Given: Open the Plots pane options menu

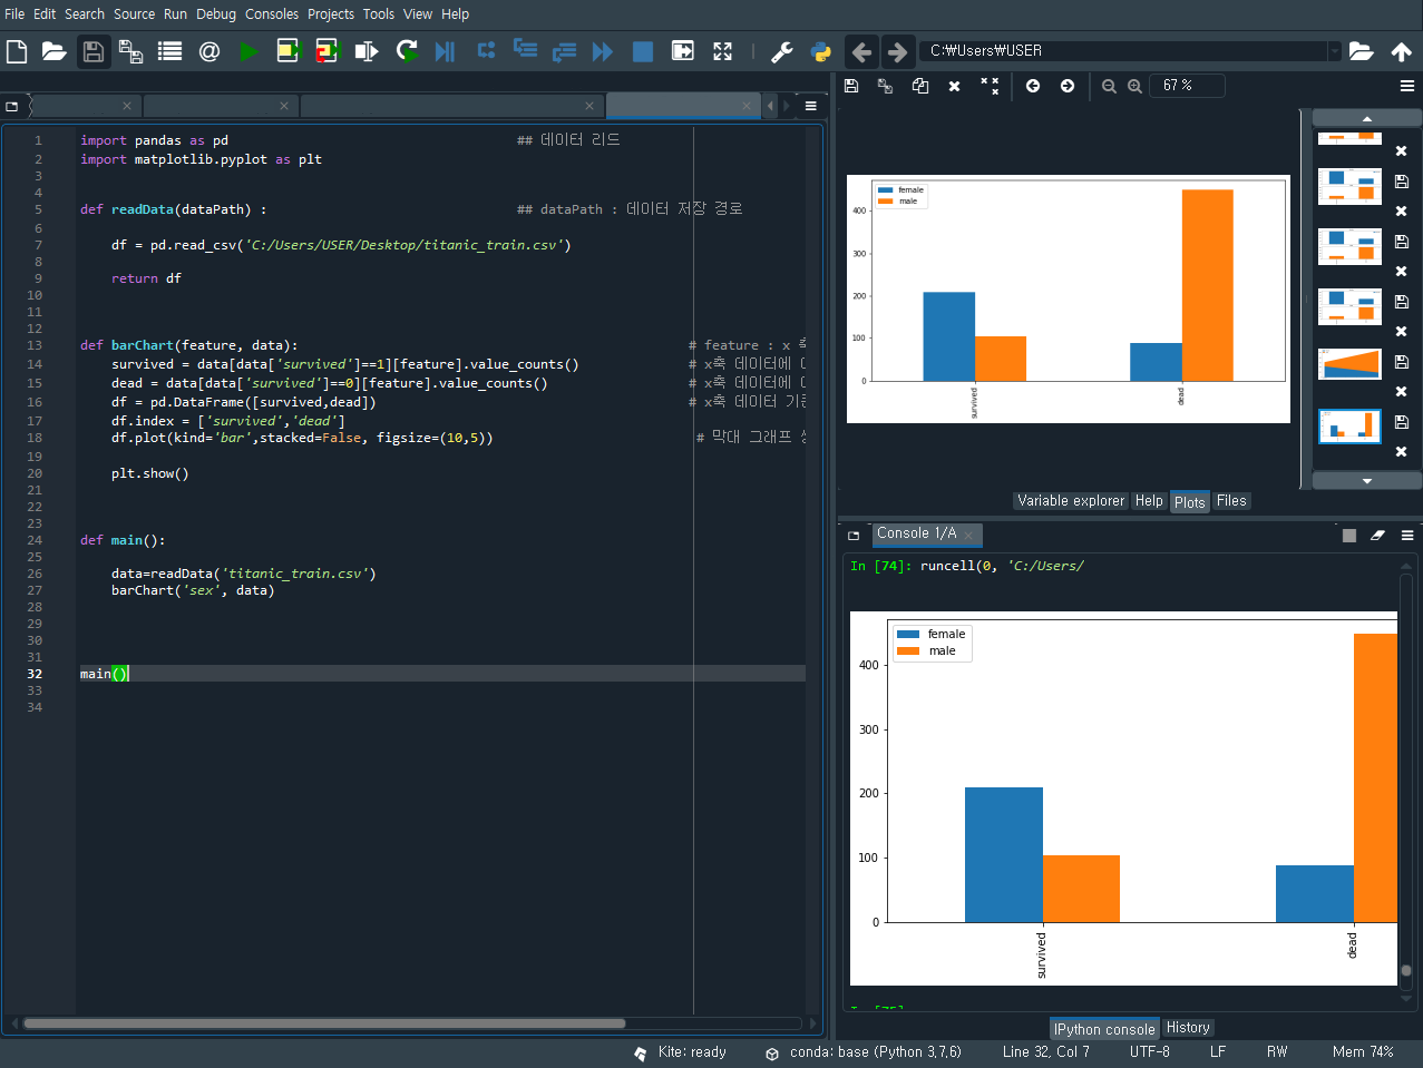Looking at the screenshot, I should pos(1407,86).
